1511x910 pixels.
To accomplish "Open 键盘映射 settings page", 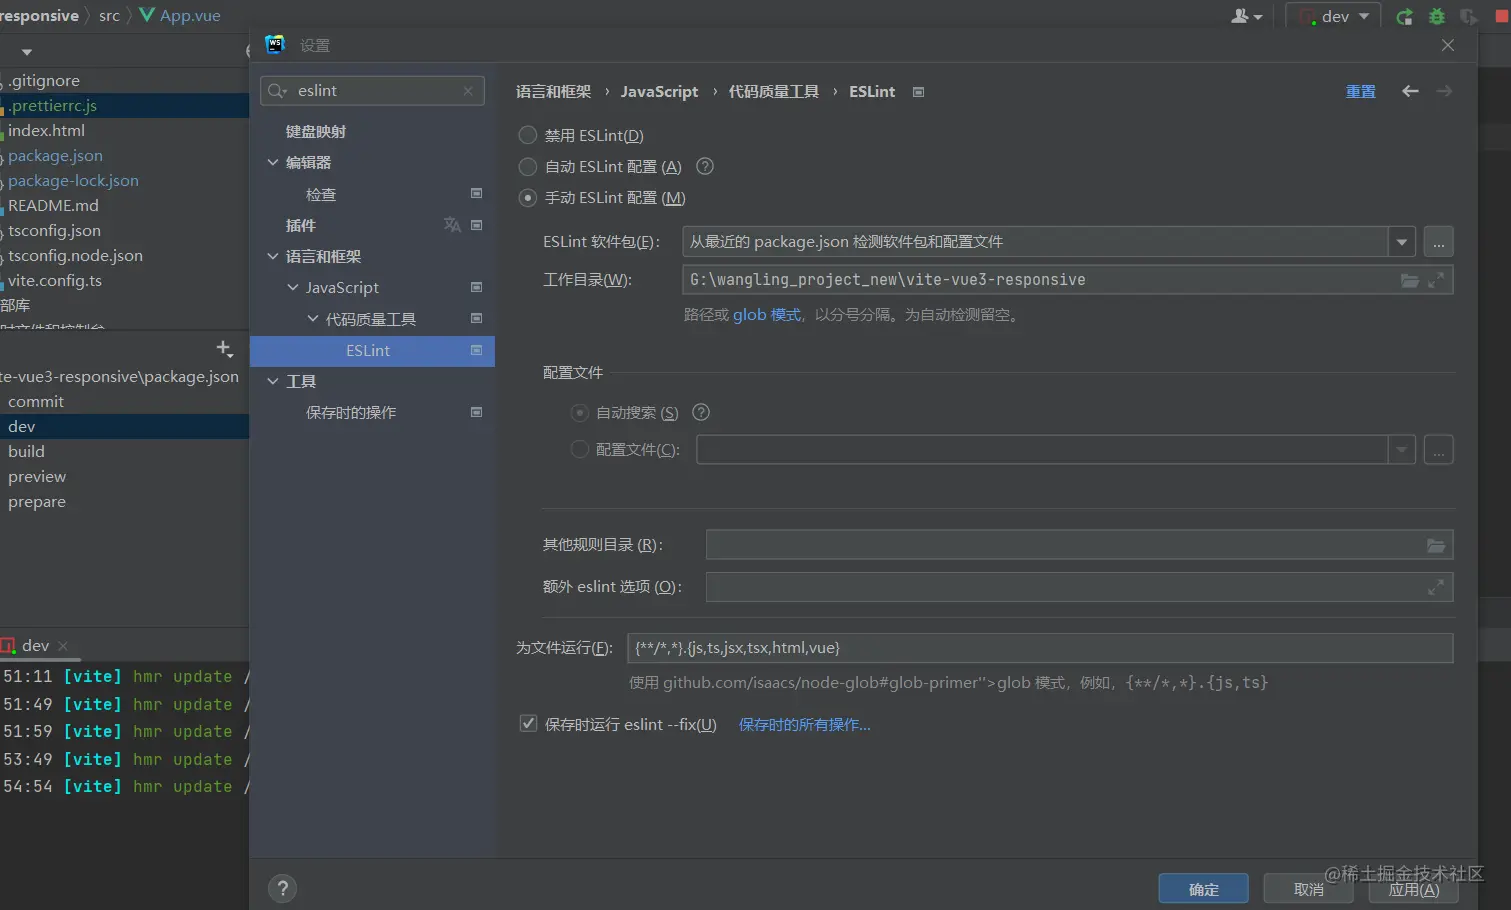I will point(316,131).
